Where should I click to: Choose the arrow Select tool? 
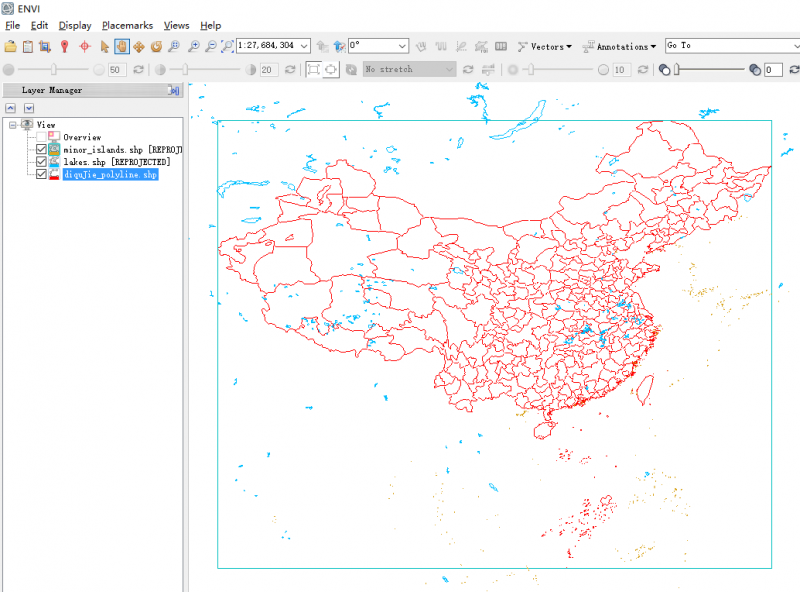[104, 46]
